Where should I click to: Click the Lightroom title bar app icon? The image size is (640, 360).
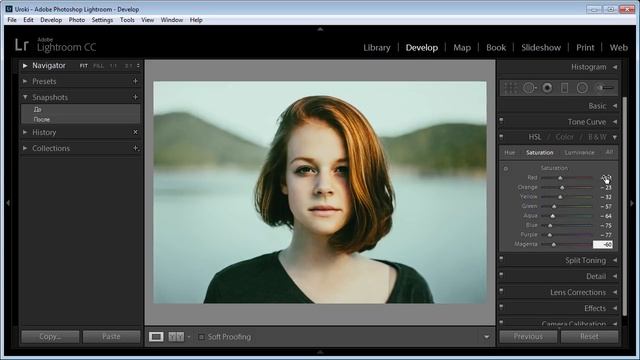click(x=9, y=9)
